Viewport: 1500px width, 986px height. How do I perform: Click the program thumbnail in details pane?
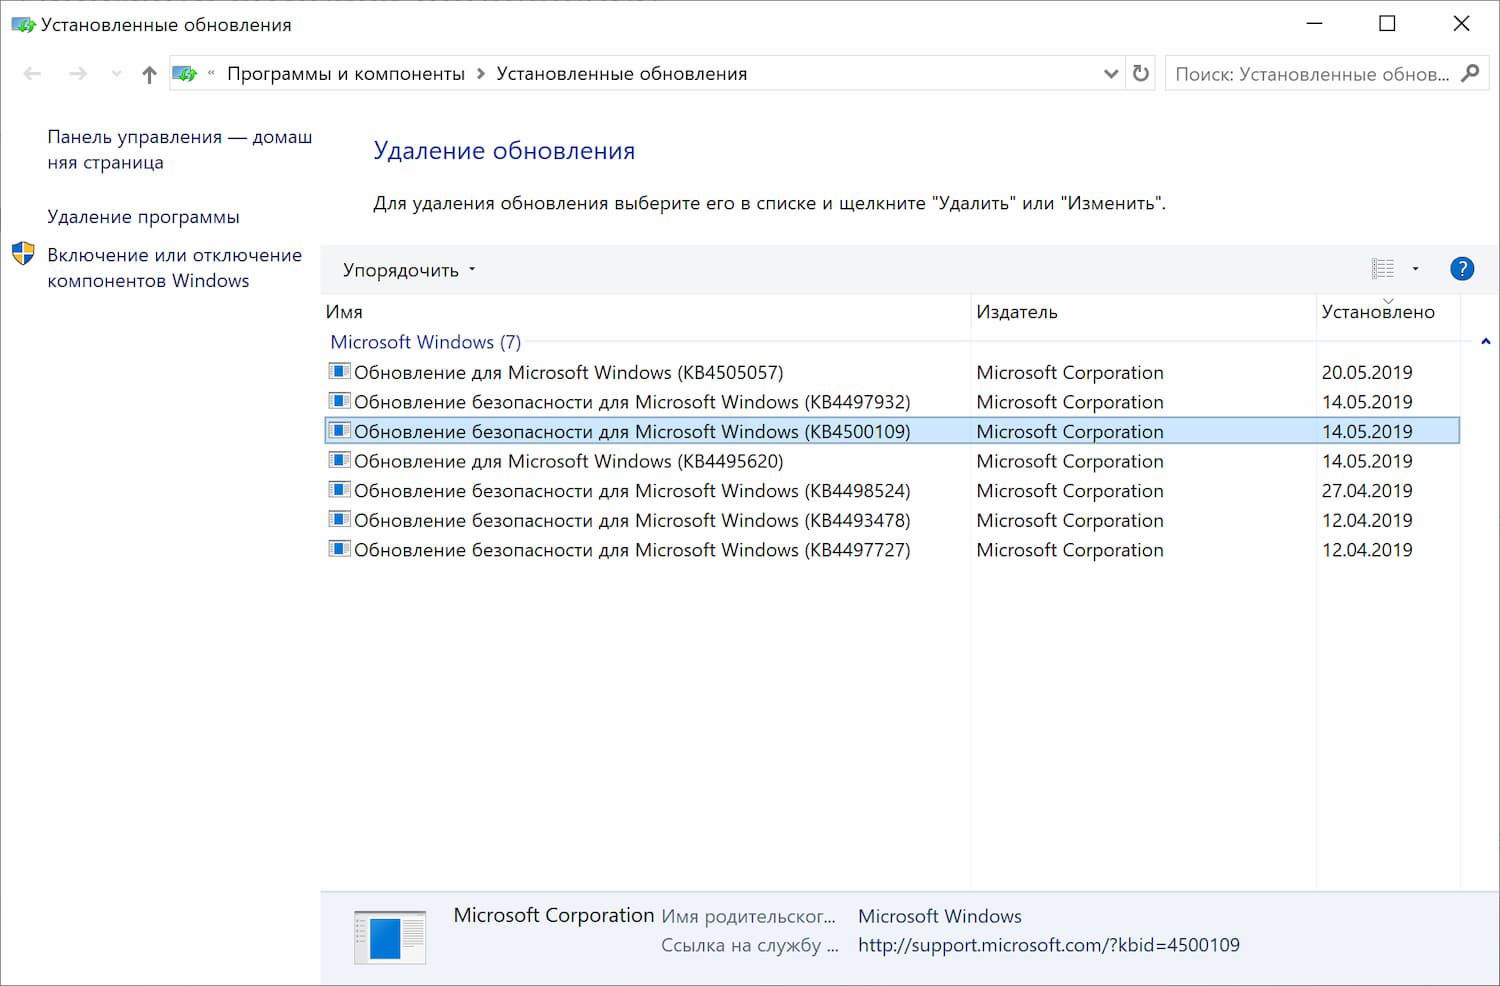pos(389,936)
